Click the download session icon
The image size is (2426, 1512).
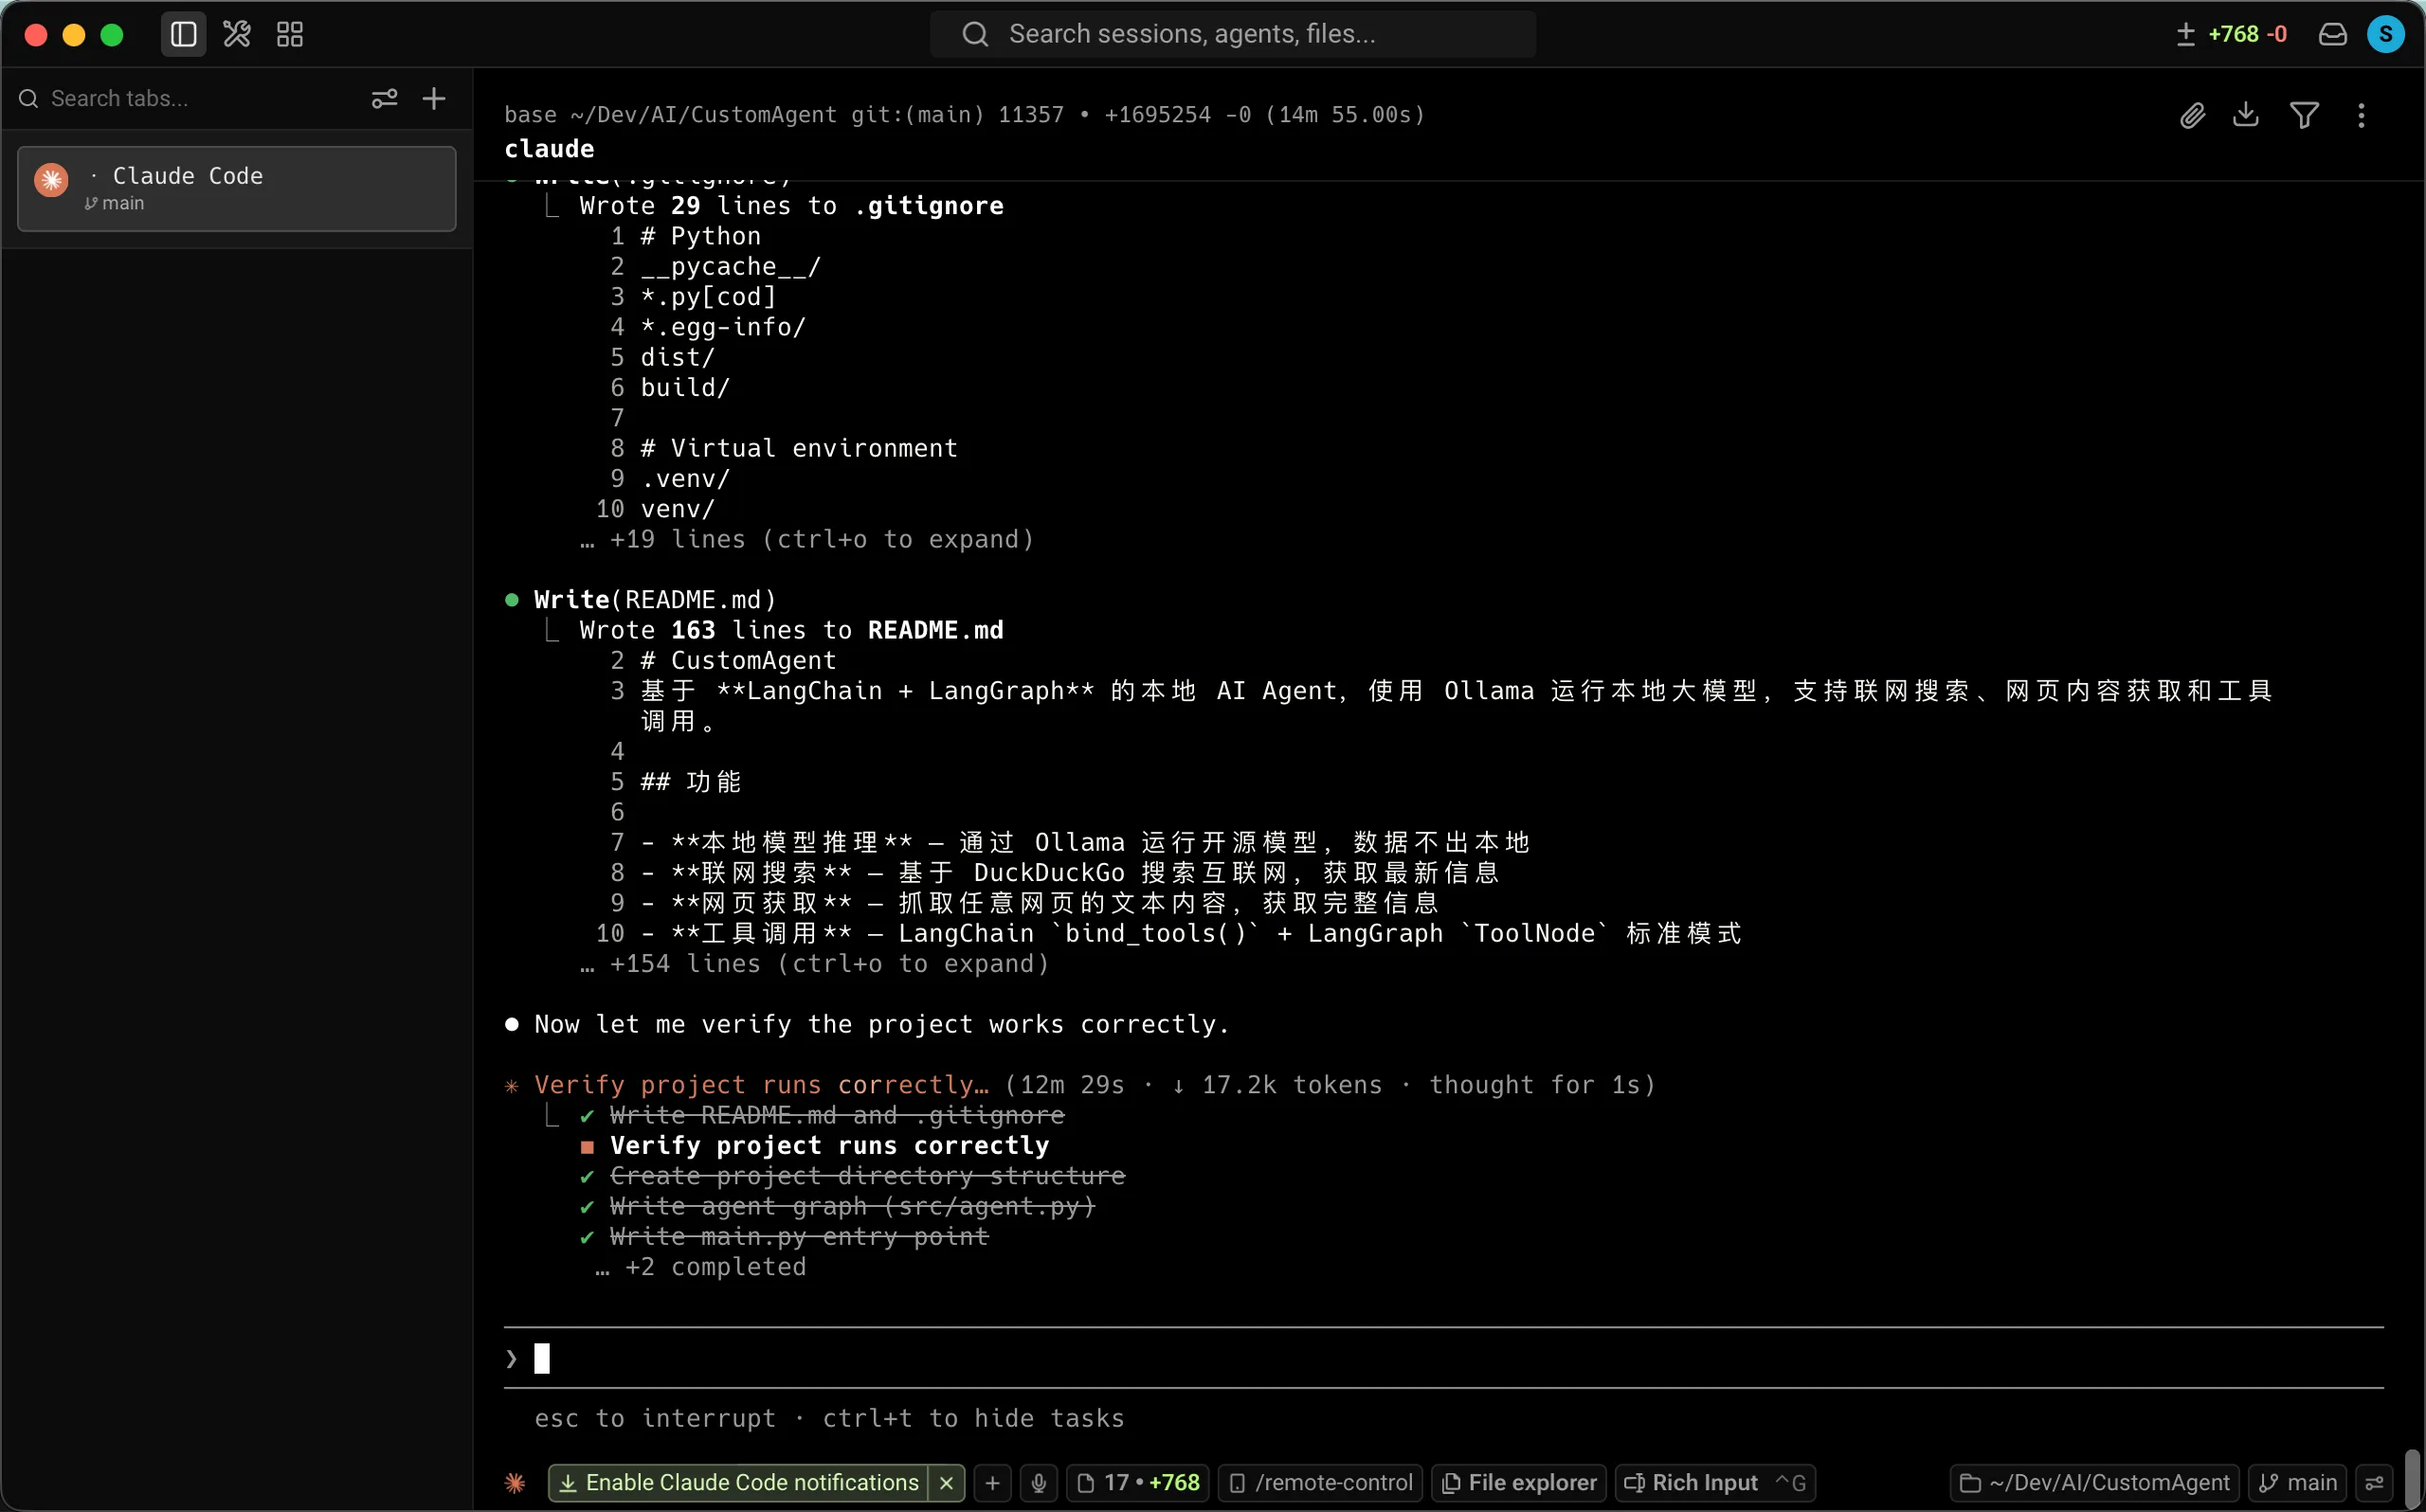pos(2246,115)
